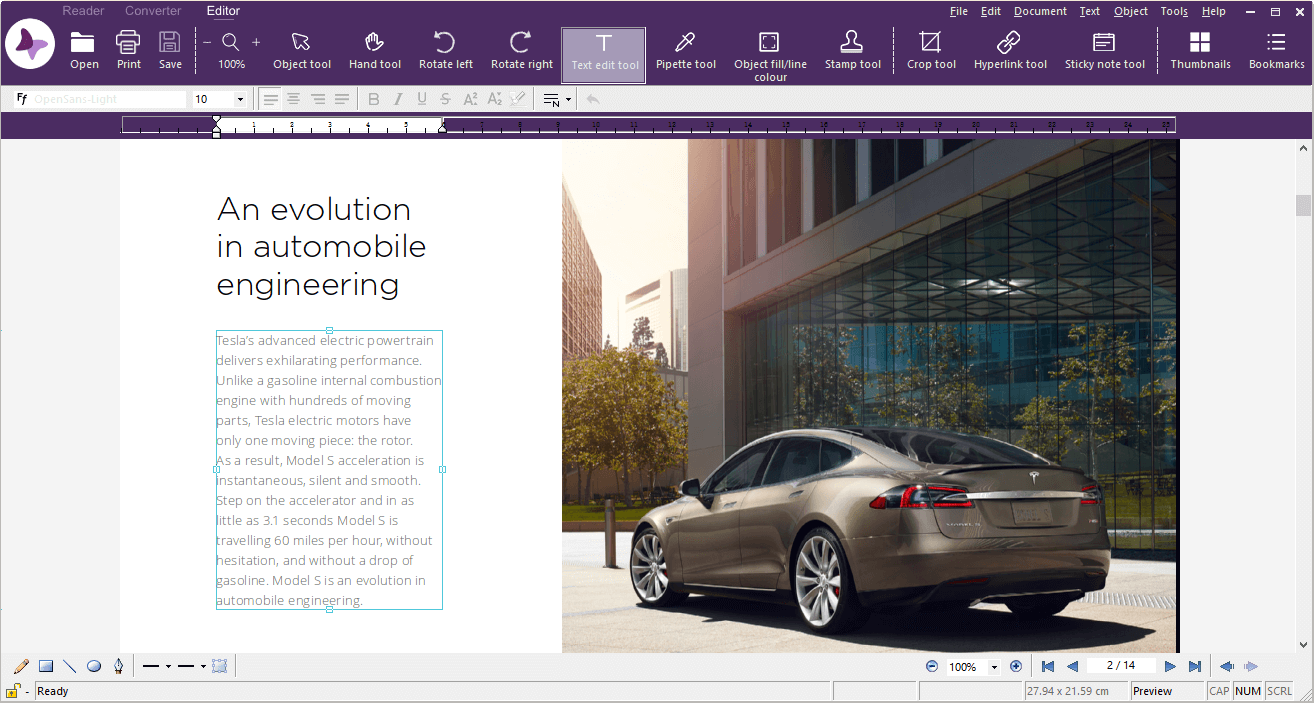Image resolution: width=1314 pixels, height=703 pixels.
Task: Select the Crop tool
Action: click(931, 50)
